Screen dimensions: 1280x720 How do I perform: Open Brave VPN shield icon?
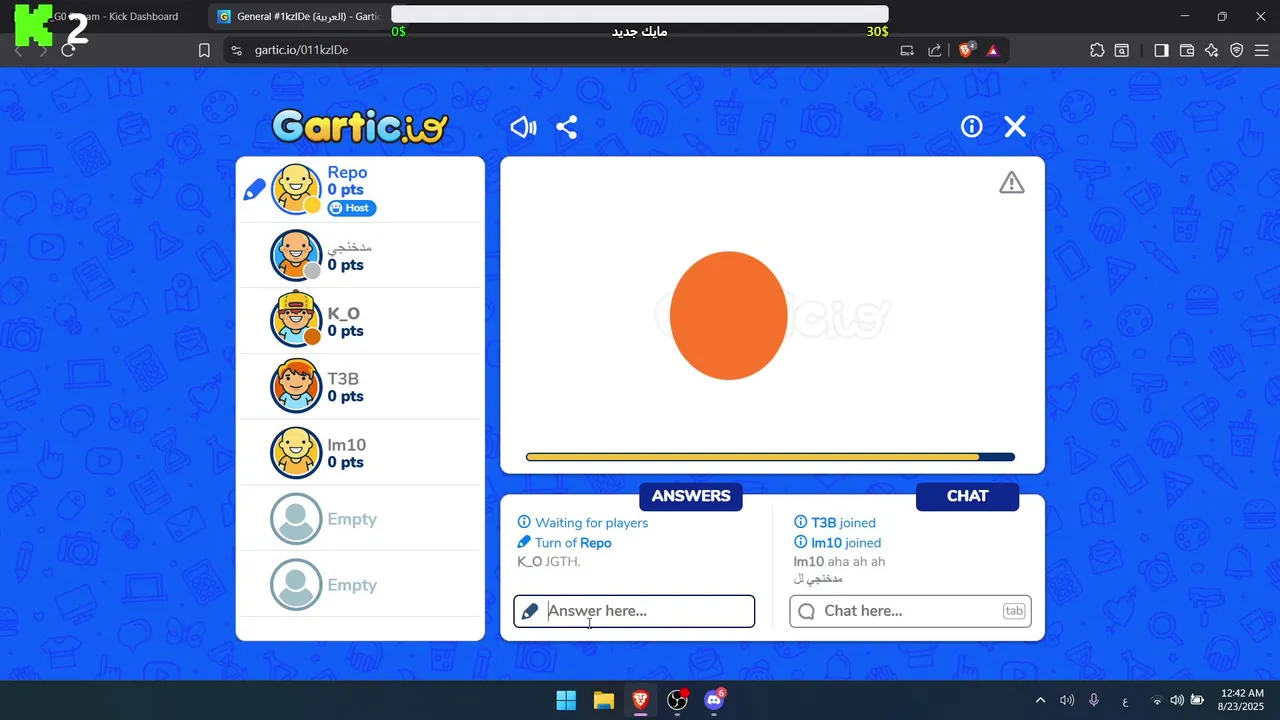[1237, 50]
